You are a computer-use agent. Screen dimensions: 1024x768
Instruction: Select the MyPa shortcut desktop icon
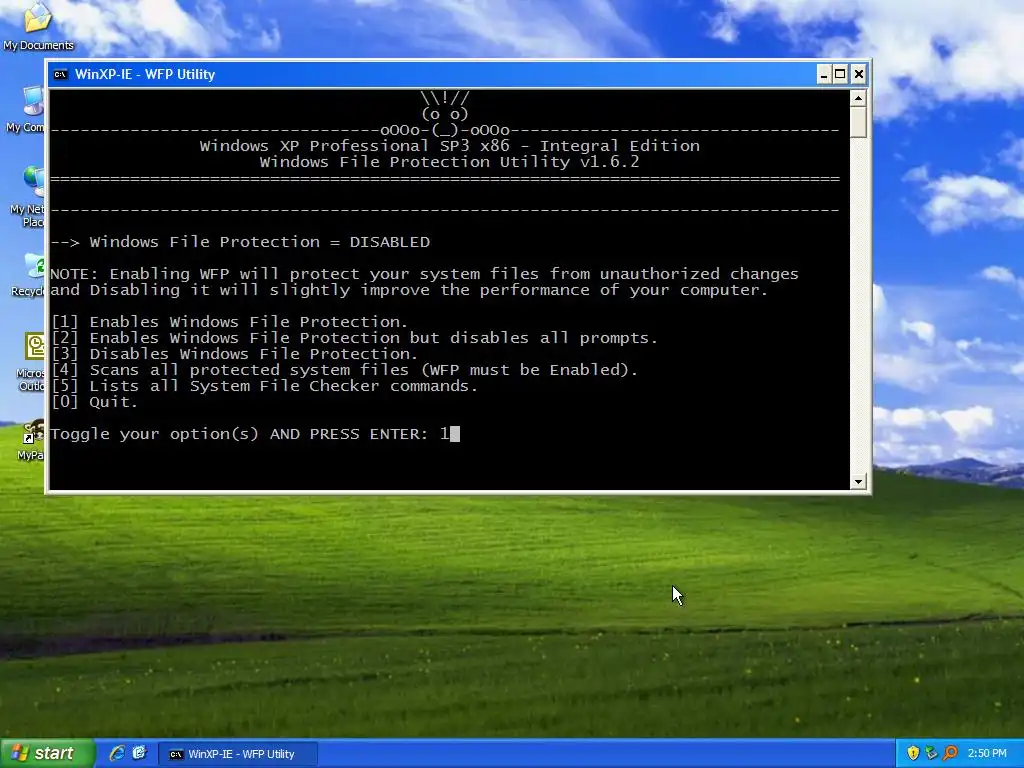31,441
